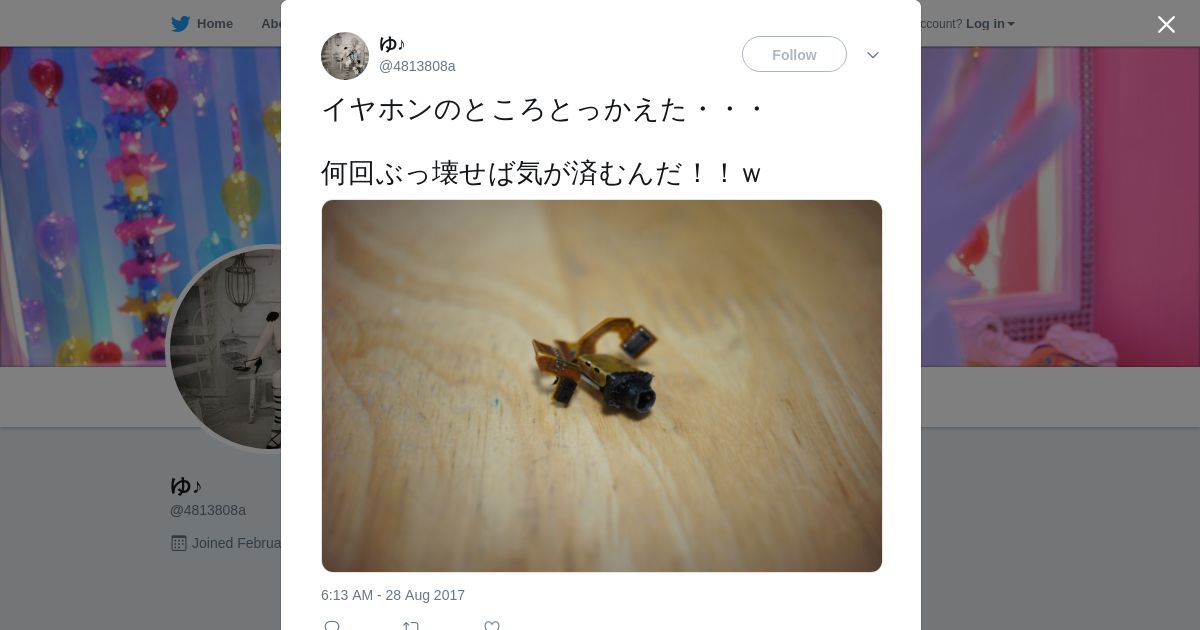Like the tweet with heart icon
1200x630 pixels.
coord(492,626)
